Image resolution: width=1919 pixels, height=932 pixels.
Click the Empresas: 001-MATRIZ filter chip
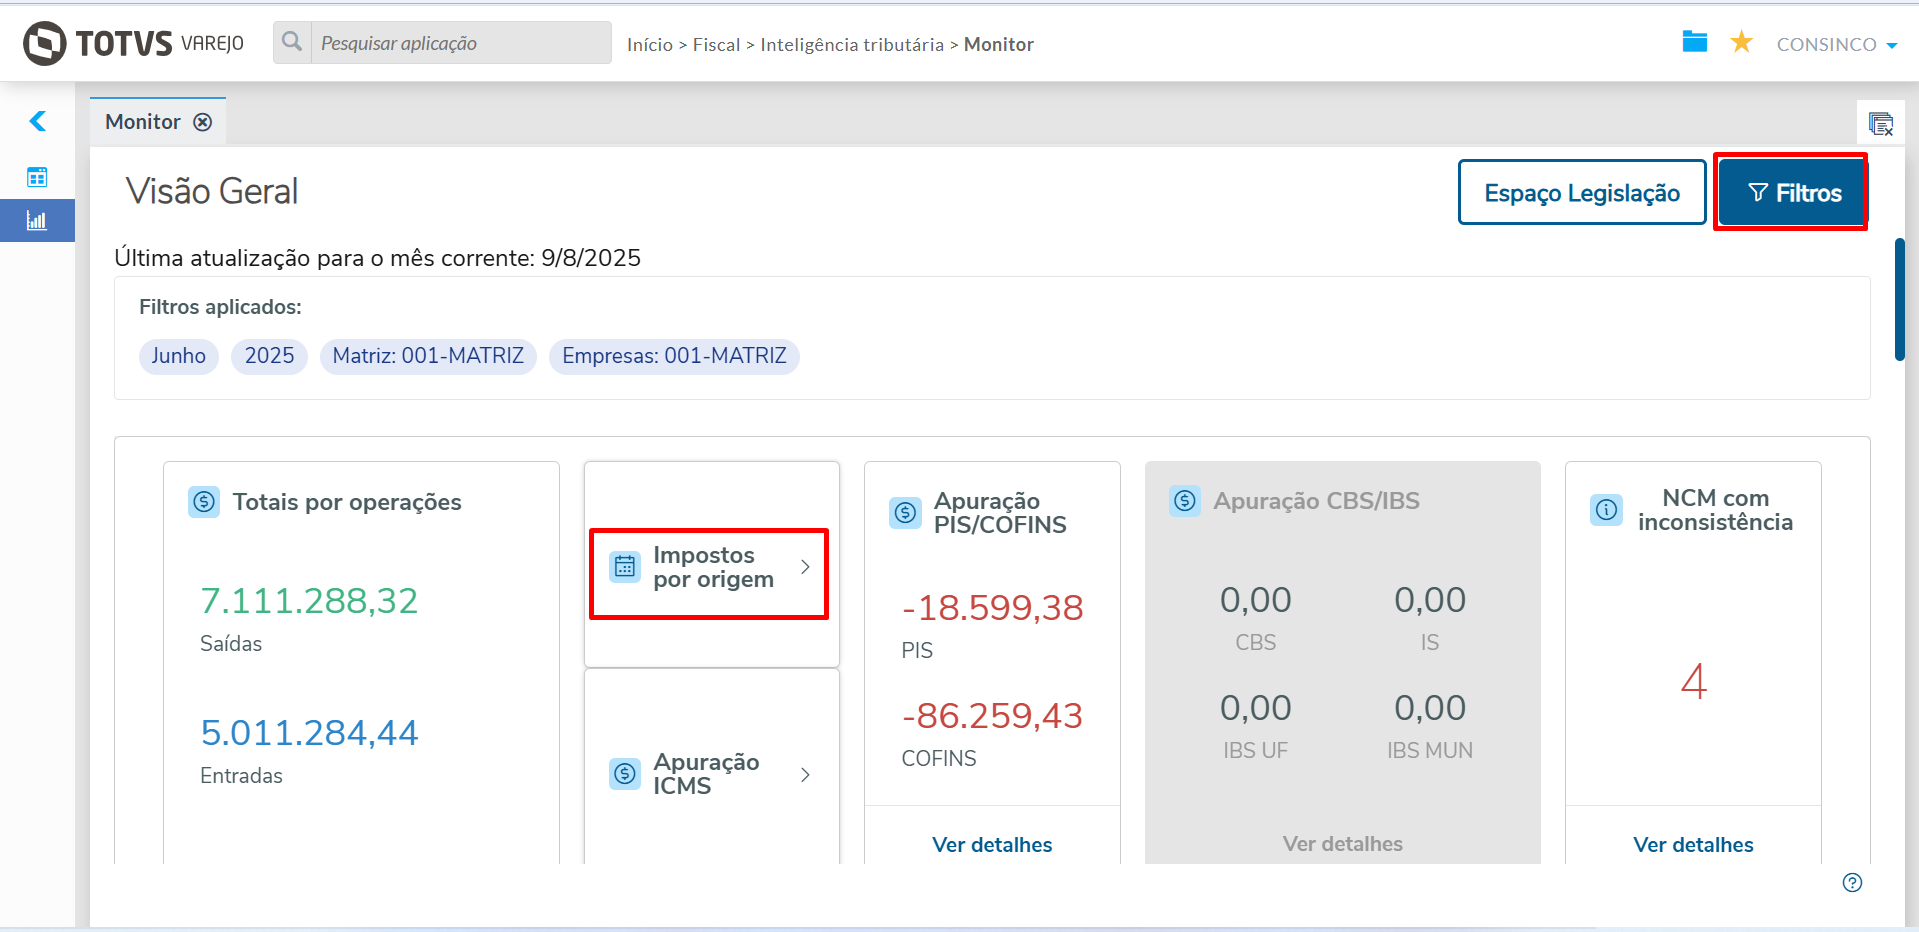[674, 356]
